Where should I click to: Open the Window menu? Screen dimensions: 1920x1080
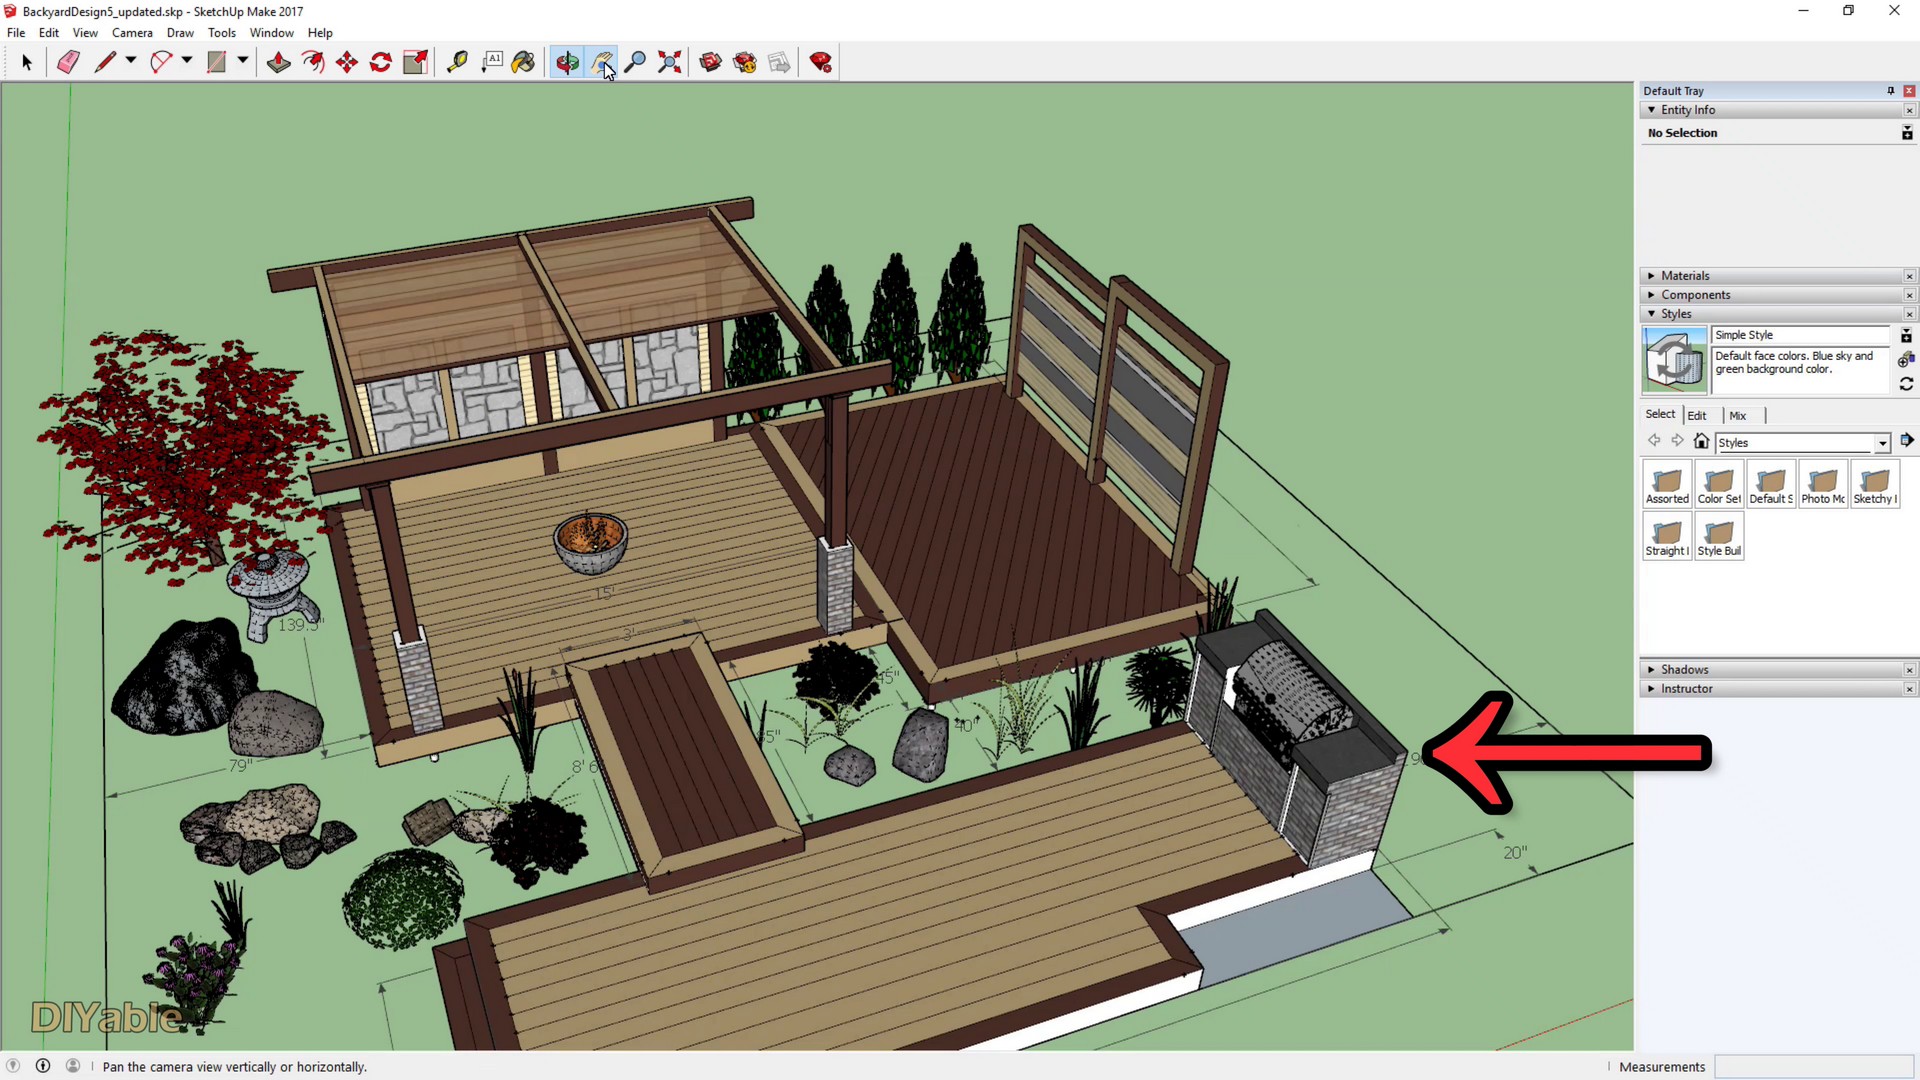(x=271, y=33)
